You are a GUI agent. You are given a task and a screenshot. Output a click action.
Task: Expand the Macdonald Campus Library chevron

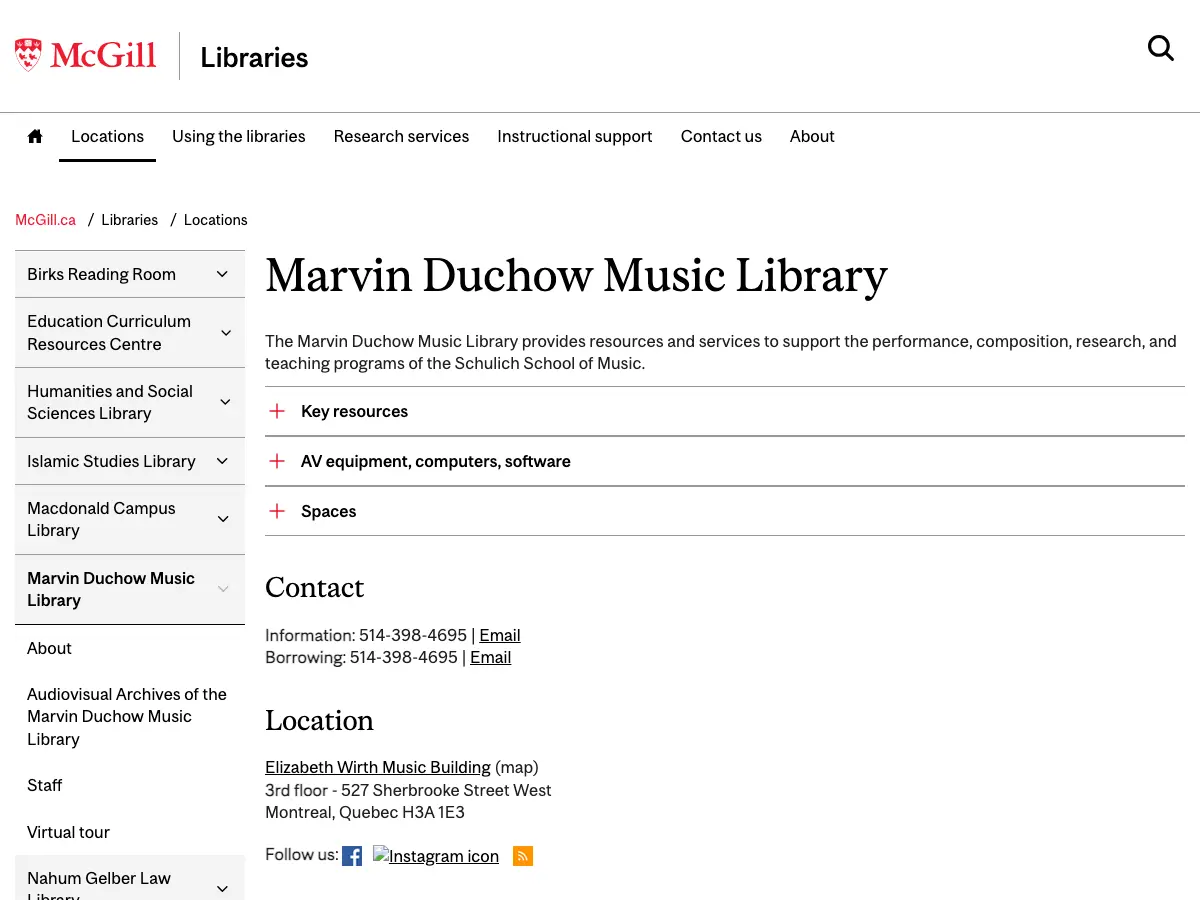[223, 519]
